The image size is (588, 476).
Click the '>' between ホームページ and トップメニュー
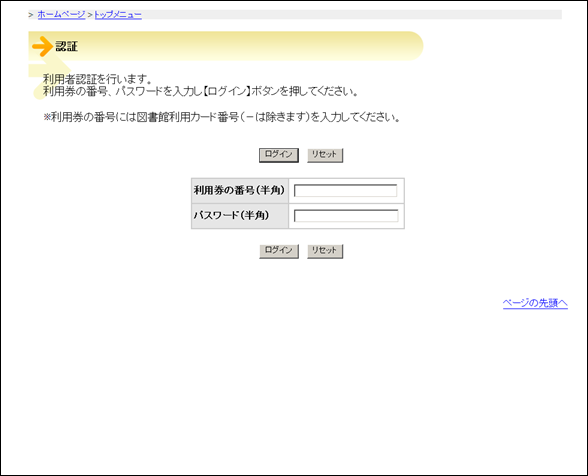[x=90, y=15]
